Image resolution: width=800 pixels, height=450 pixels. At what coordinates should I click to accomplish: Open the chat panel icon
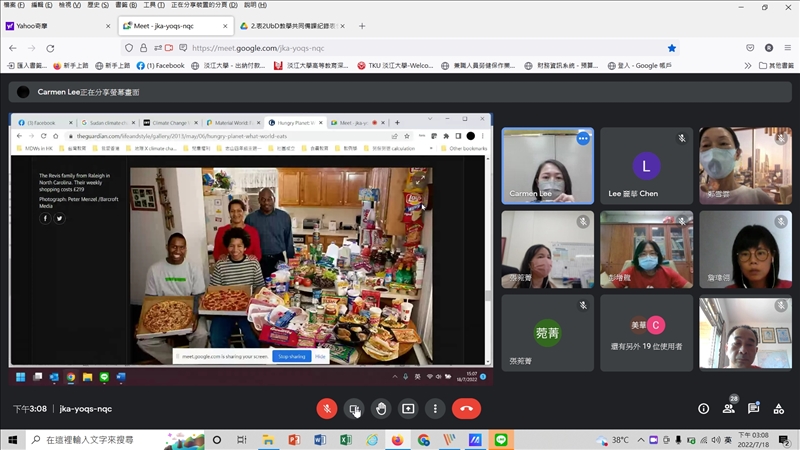tap(754, 408)
